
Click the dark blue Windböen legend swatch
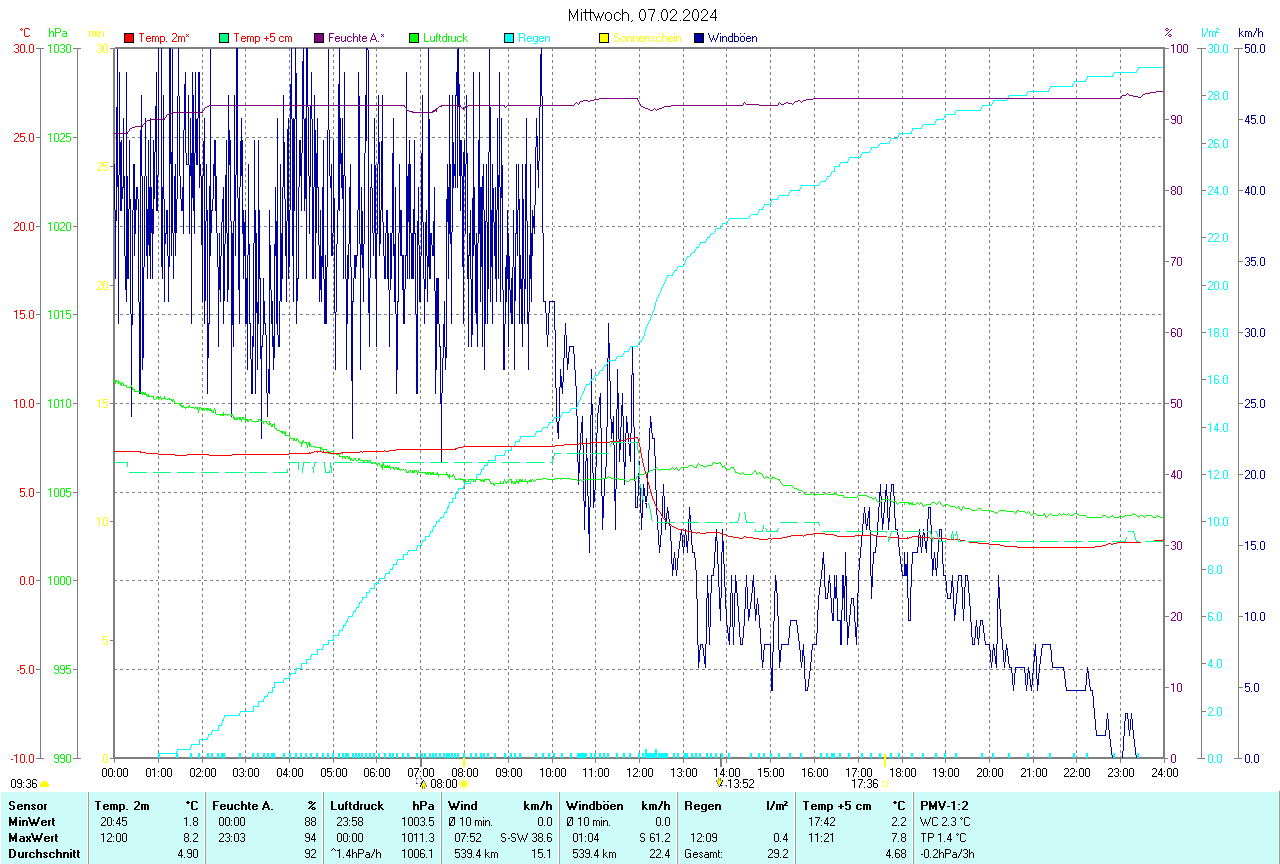tap(698, 38)
